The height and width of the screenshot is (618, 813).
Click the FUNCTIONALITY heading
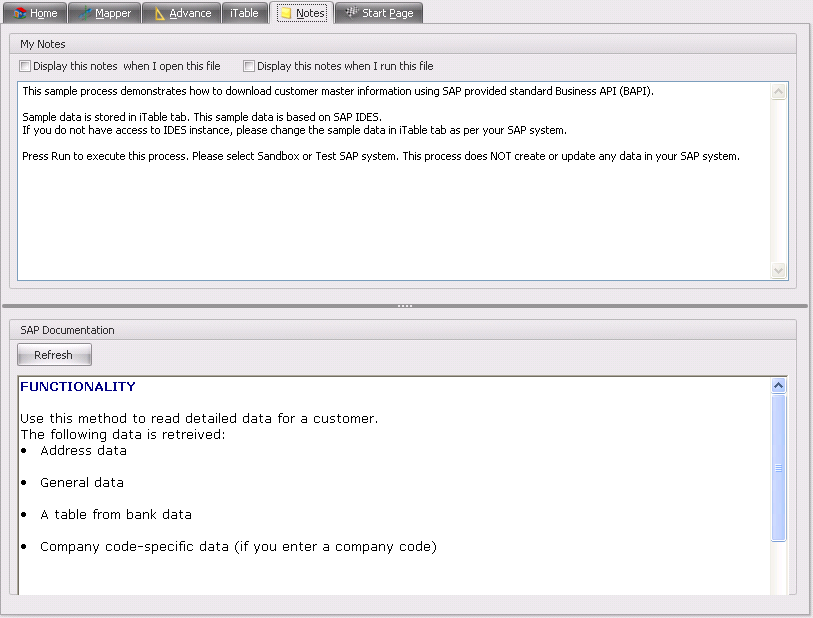pyautogui.click(x=78, y=387)
